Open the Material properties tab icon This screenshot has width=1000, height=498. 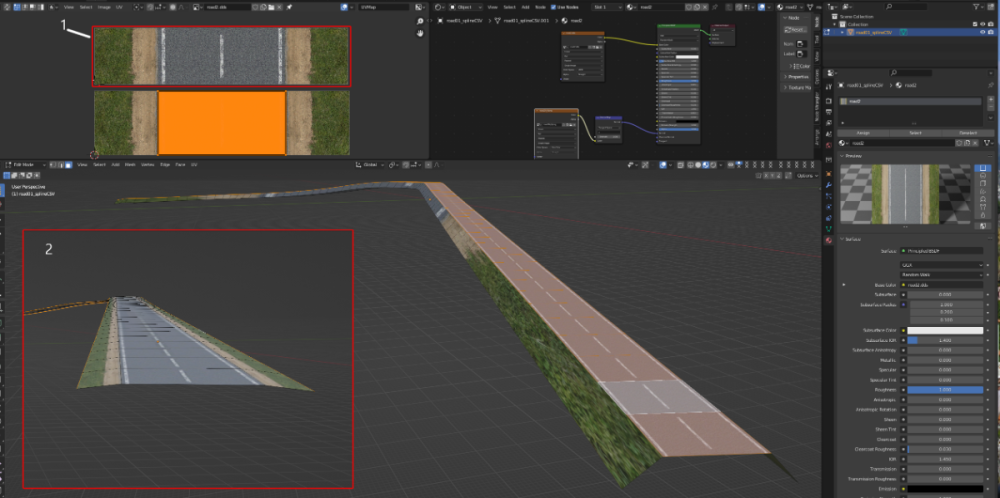(827, 240)
